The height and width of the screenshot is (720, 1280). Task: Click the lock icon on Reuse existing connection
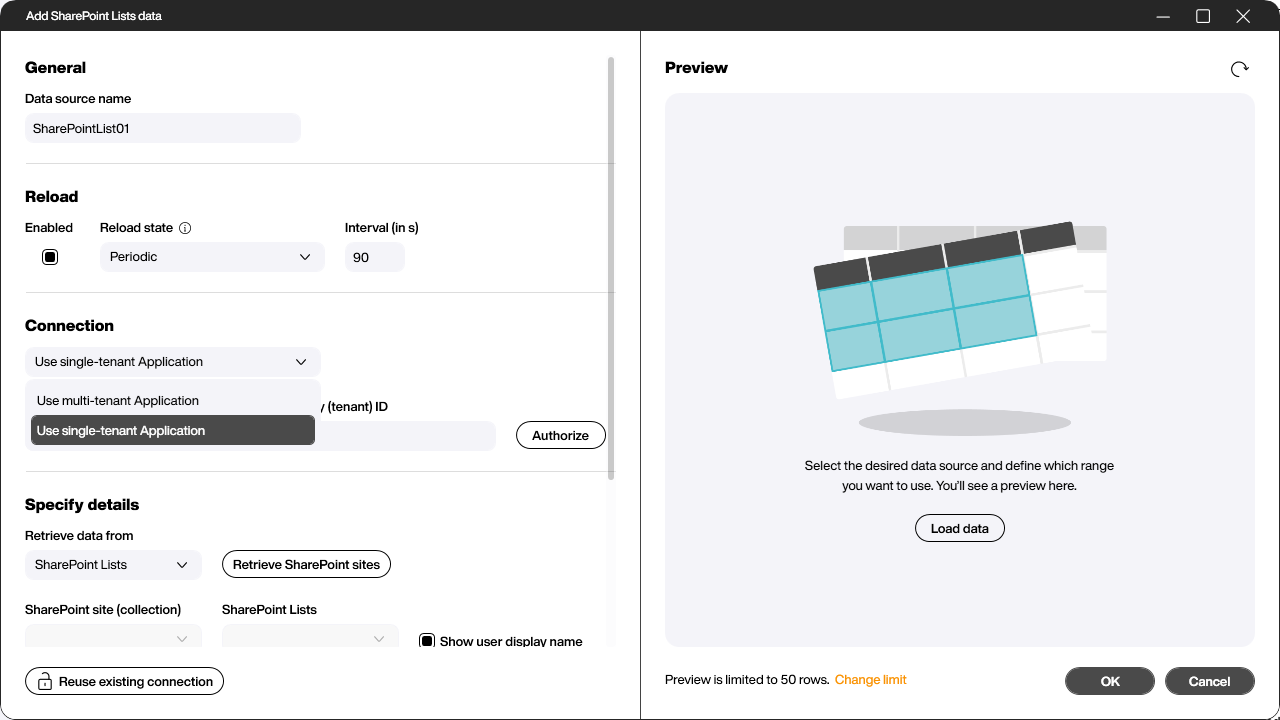[45, 682]
